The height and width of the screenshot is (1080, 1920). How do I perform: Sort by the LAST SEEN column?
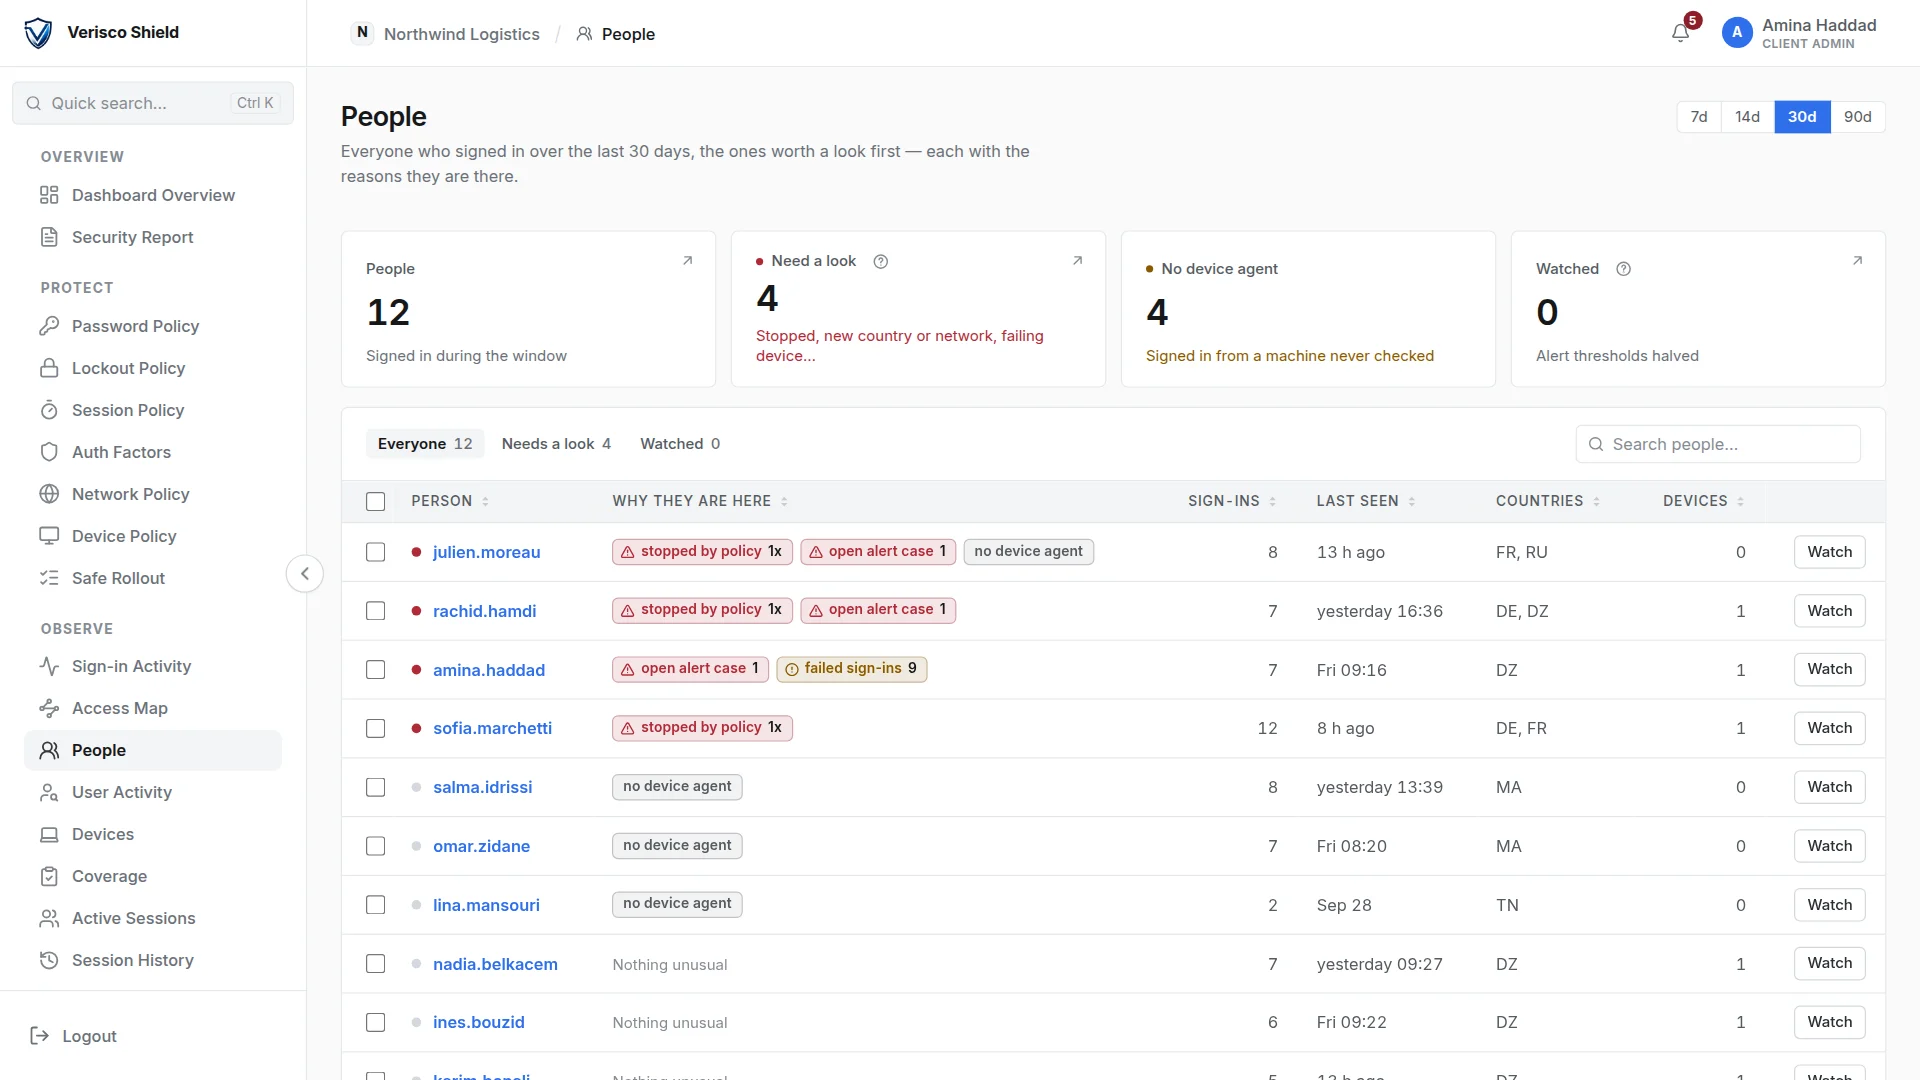1366,501
